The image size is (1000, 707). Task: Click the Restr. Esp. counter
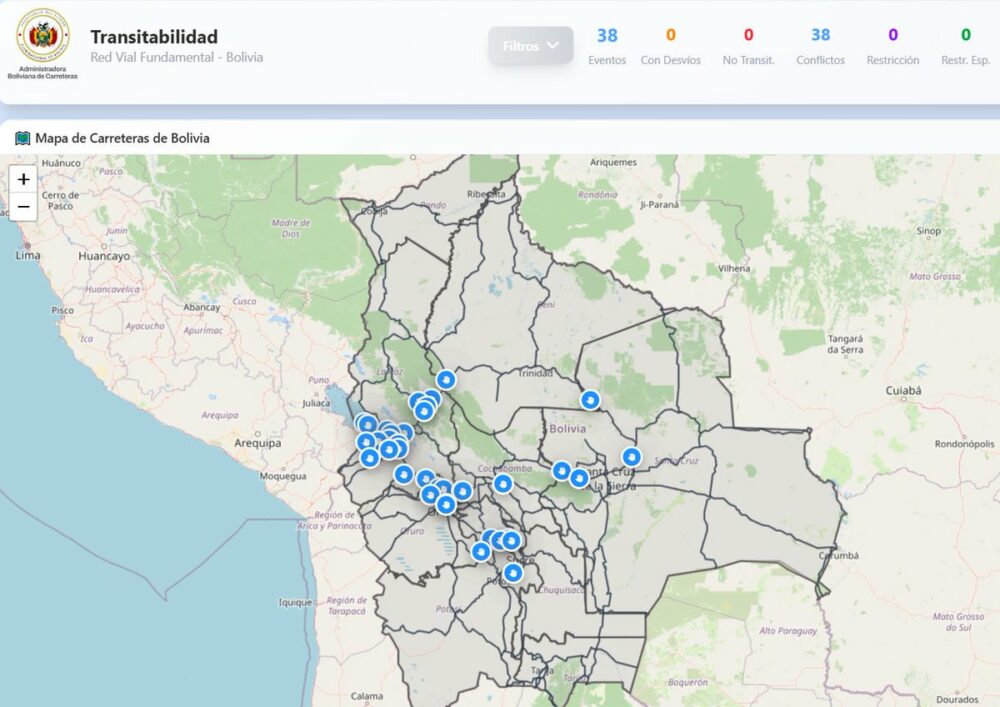point(965,46)
